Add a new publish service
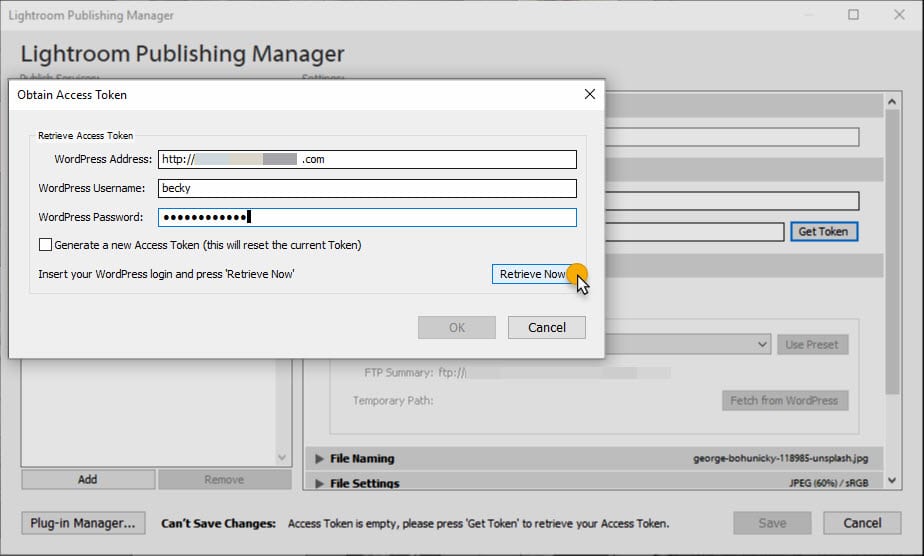Viewport: 924px width, 556px height. 88,479
